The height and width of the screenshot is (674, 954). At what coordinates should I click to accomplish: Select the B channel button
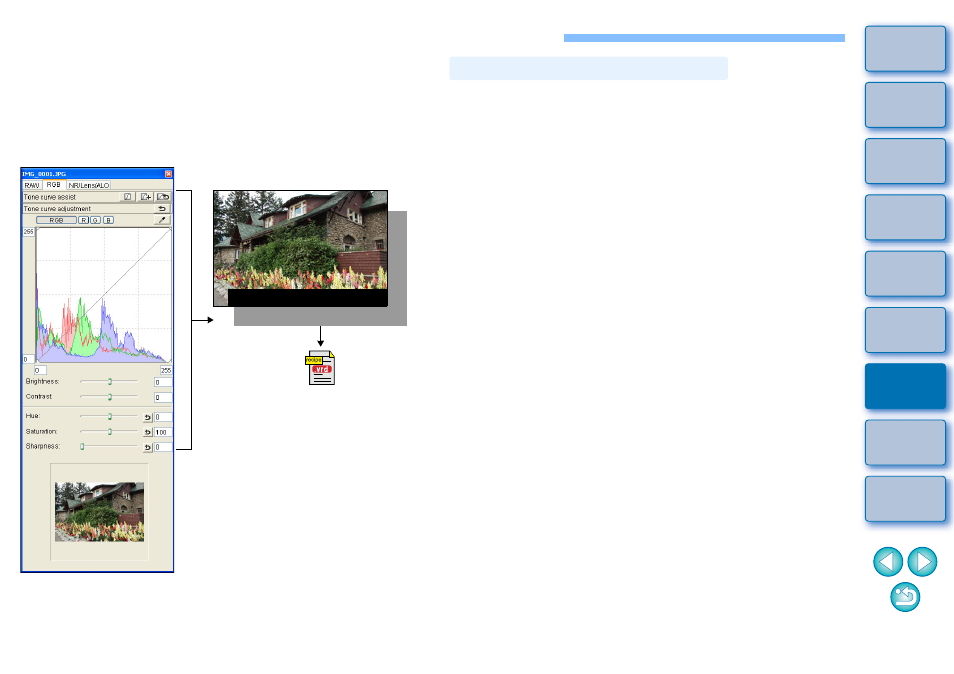point(108,220)
